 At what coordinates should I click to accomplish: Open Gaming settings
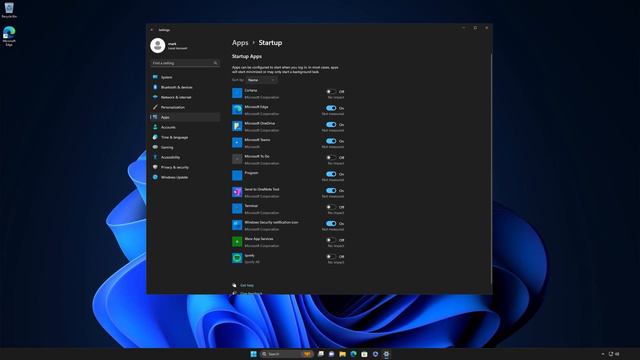coord(185,147)
